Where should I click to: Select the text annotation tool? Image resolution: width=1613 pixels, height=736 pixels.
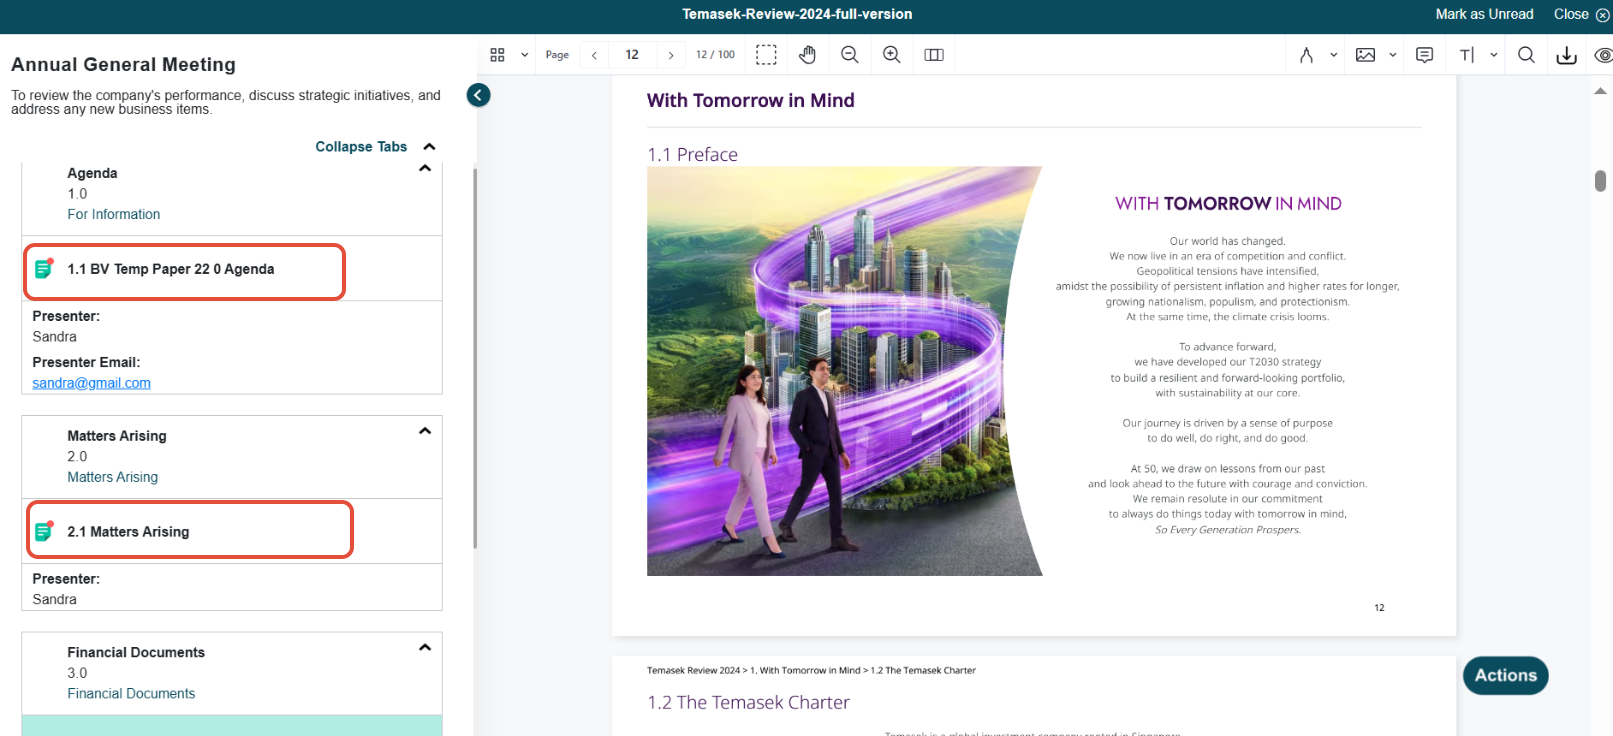coord(1466,55)
